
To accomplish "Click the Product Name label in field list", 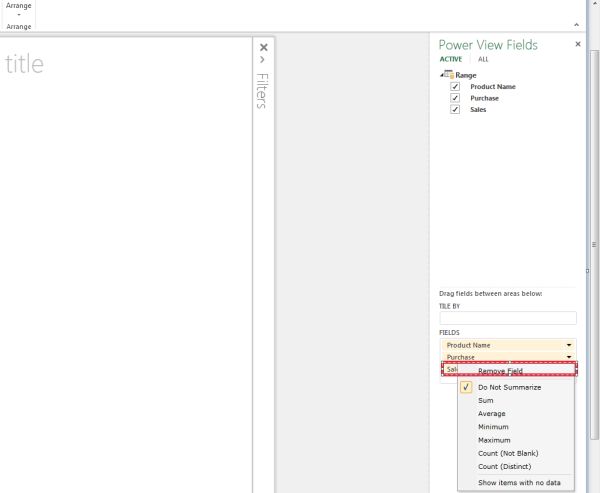I will tap(493, 87).
